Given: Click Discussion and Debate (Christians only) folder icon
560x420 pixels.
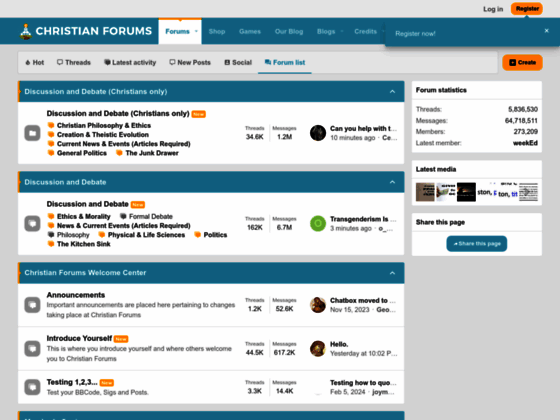Looking at the screenshot, I should (32, 133).
